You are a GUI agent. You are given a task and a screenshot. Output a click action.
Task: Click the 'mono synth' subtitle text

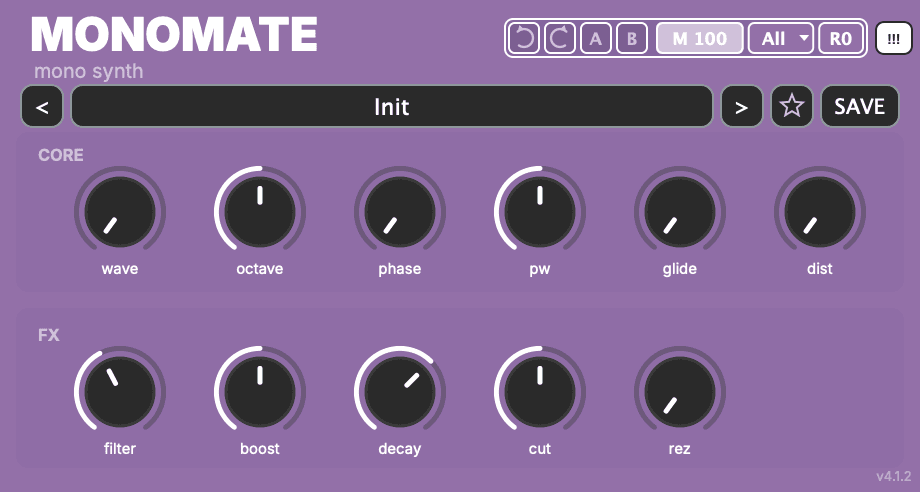[x=89, y=72]
